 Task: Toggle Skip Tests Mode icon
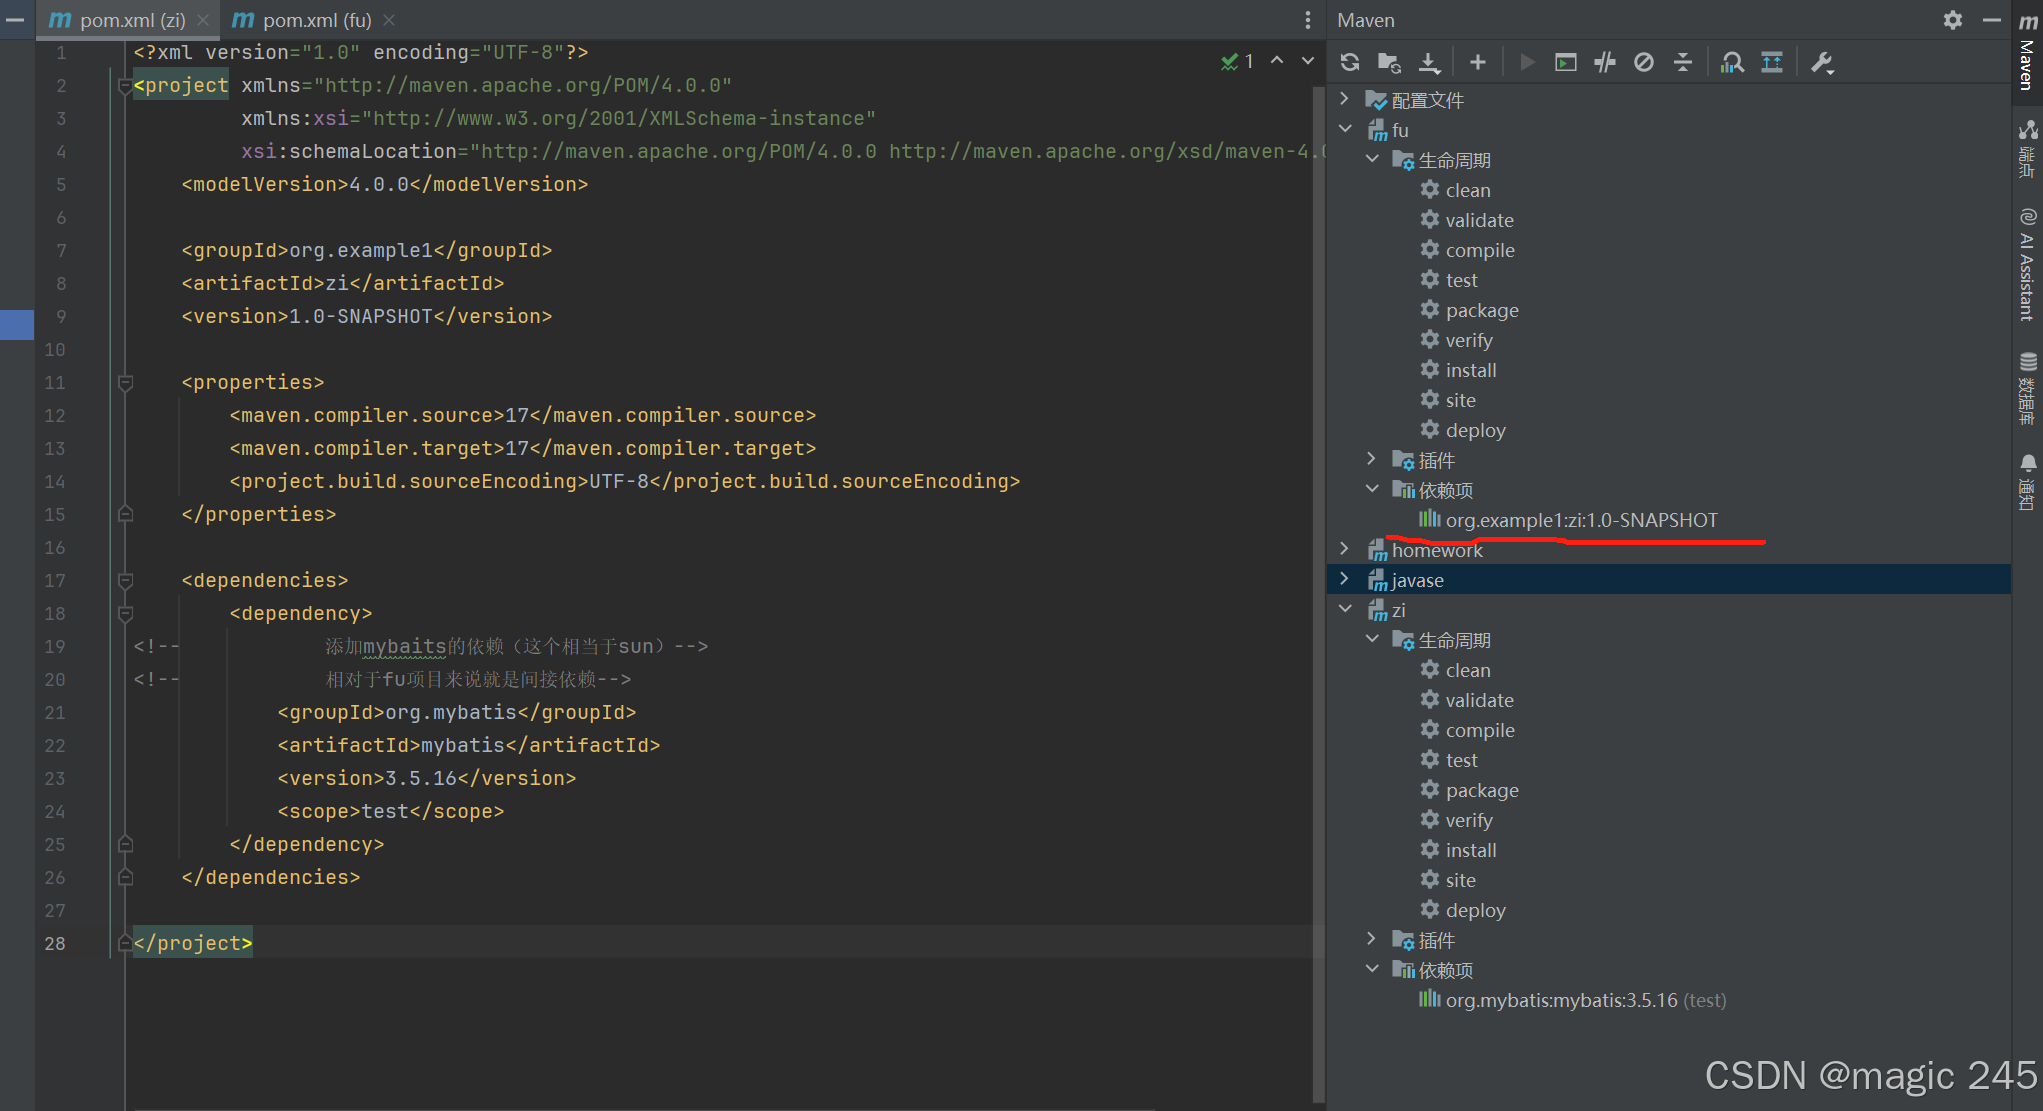click(x=1644, y=62)
